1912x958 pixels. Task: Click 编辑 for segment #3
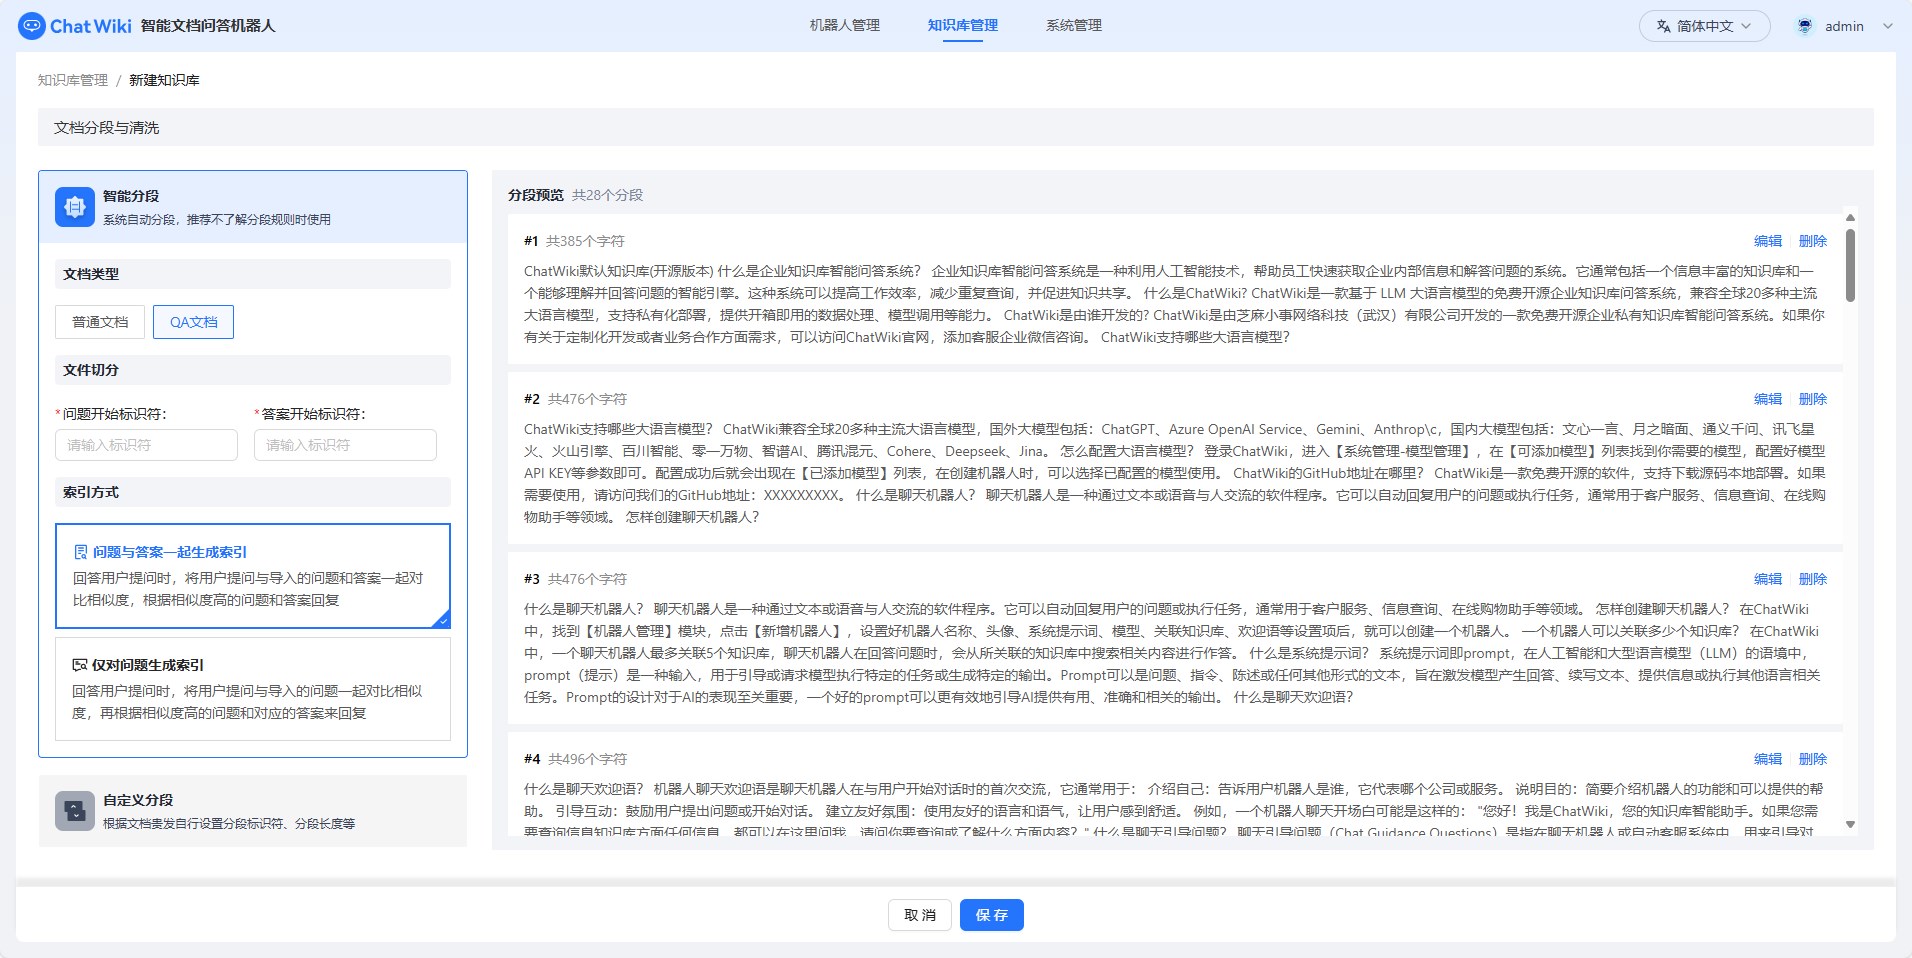point(1768,579)
